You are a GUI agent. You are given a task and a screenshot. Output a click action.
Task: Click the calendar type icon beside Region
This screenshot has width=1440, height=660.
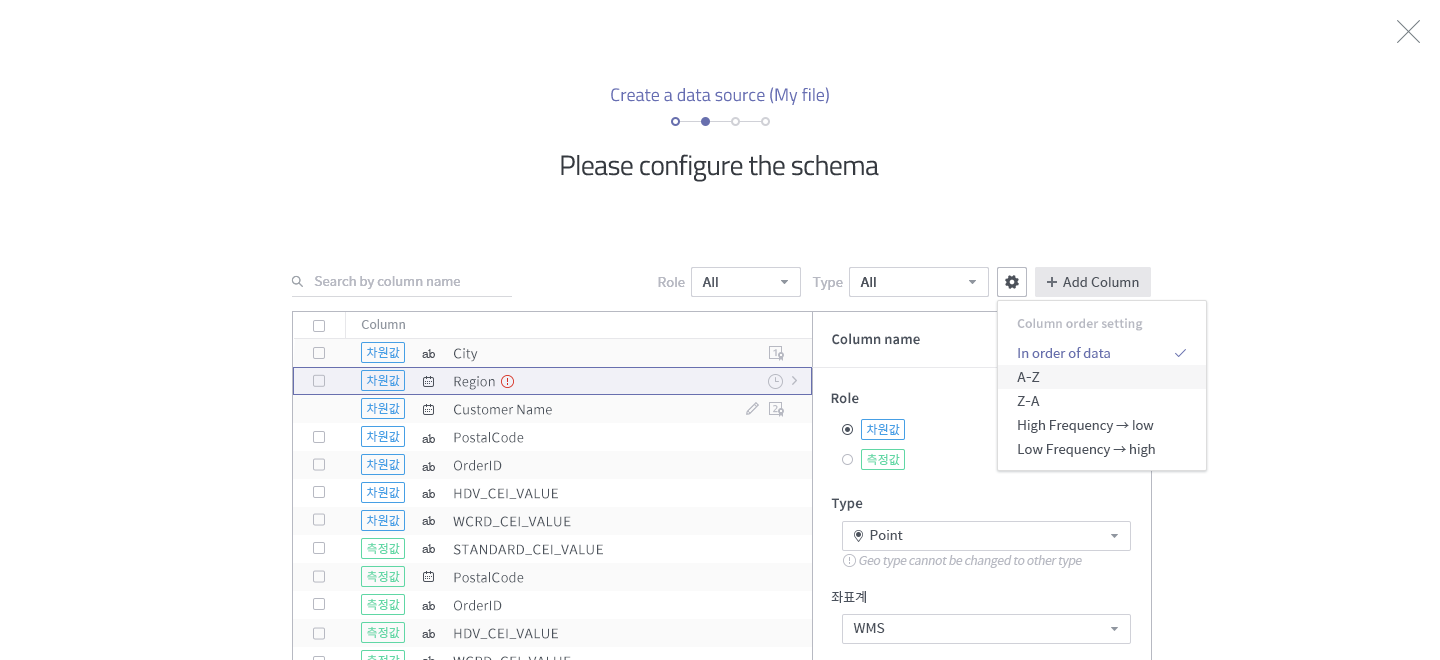point(429,382)
